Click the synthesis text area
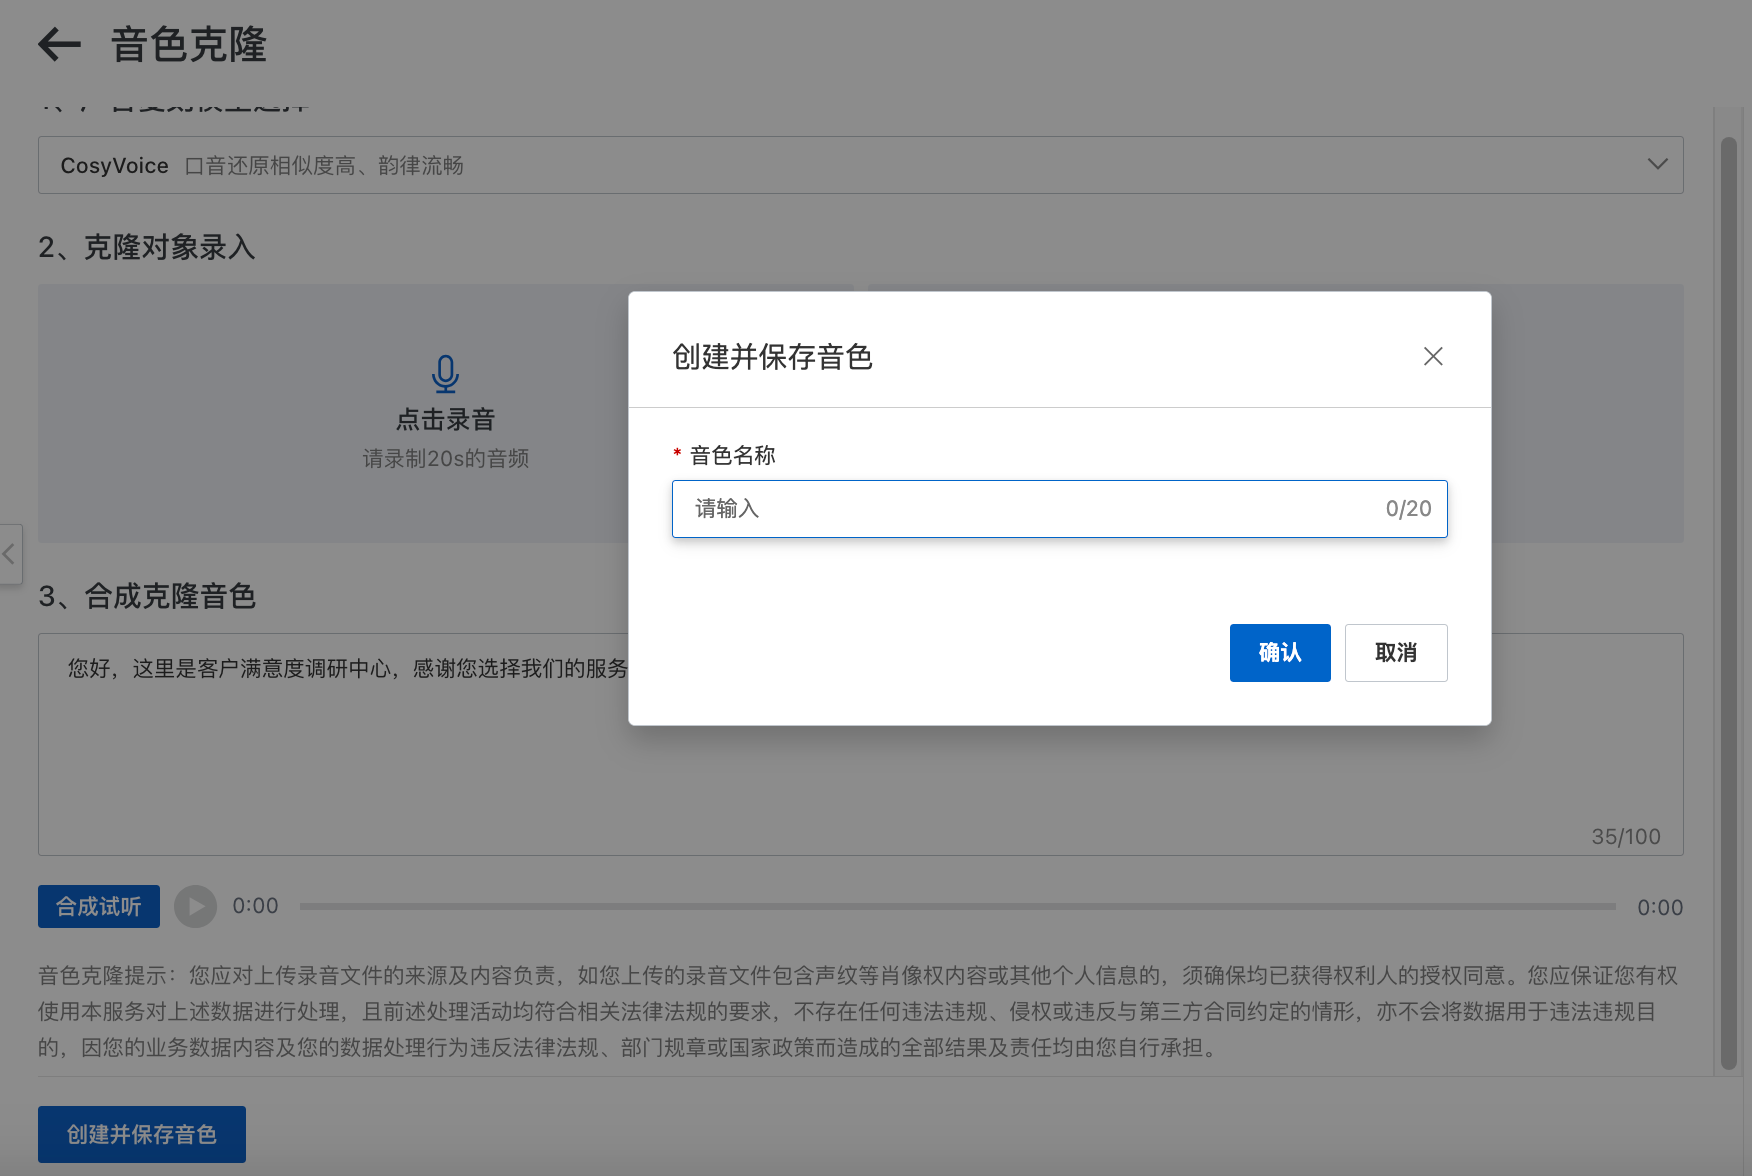 [860, 744]
